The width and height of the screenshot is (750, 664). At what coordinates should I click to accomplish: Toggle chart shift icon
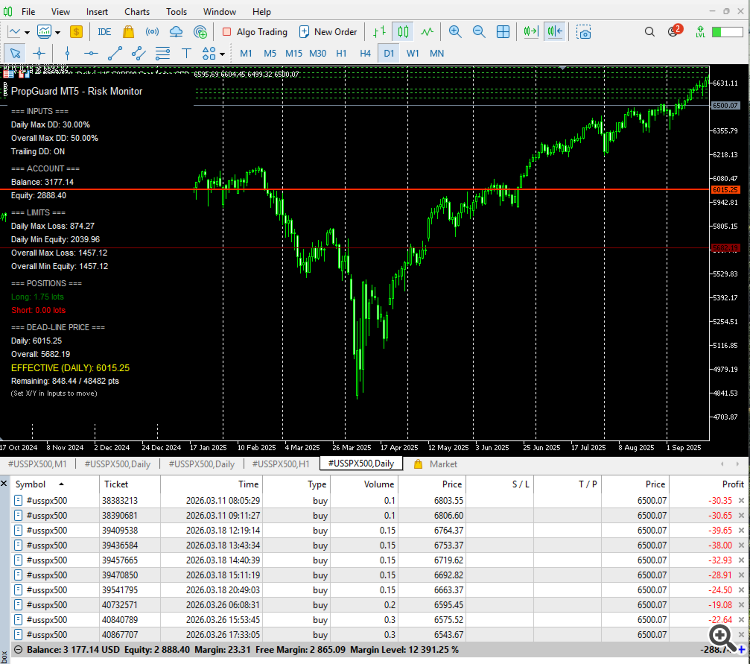pos(554,32)
